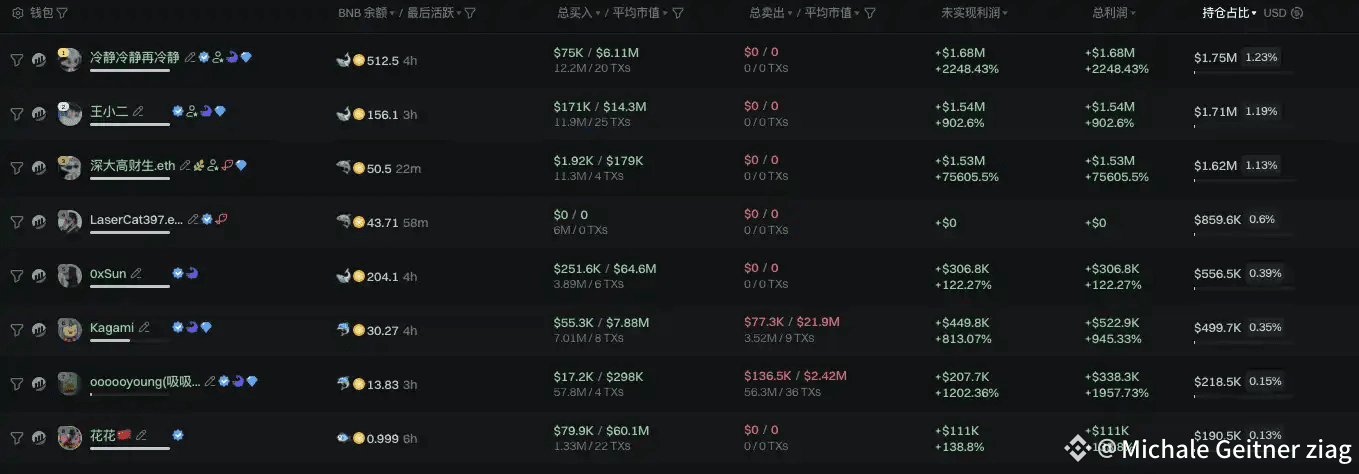Viewport: 1359px width, 474px height.
Task: Open ooooyoung wallet name link
Action: pyautogui.click(x=145, y=381)
